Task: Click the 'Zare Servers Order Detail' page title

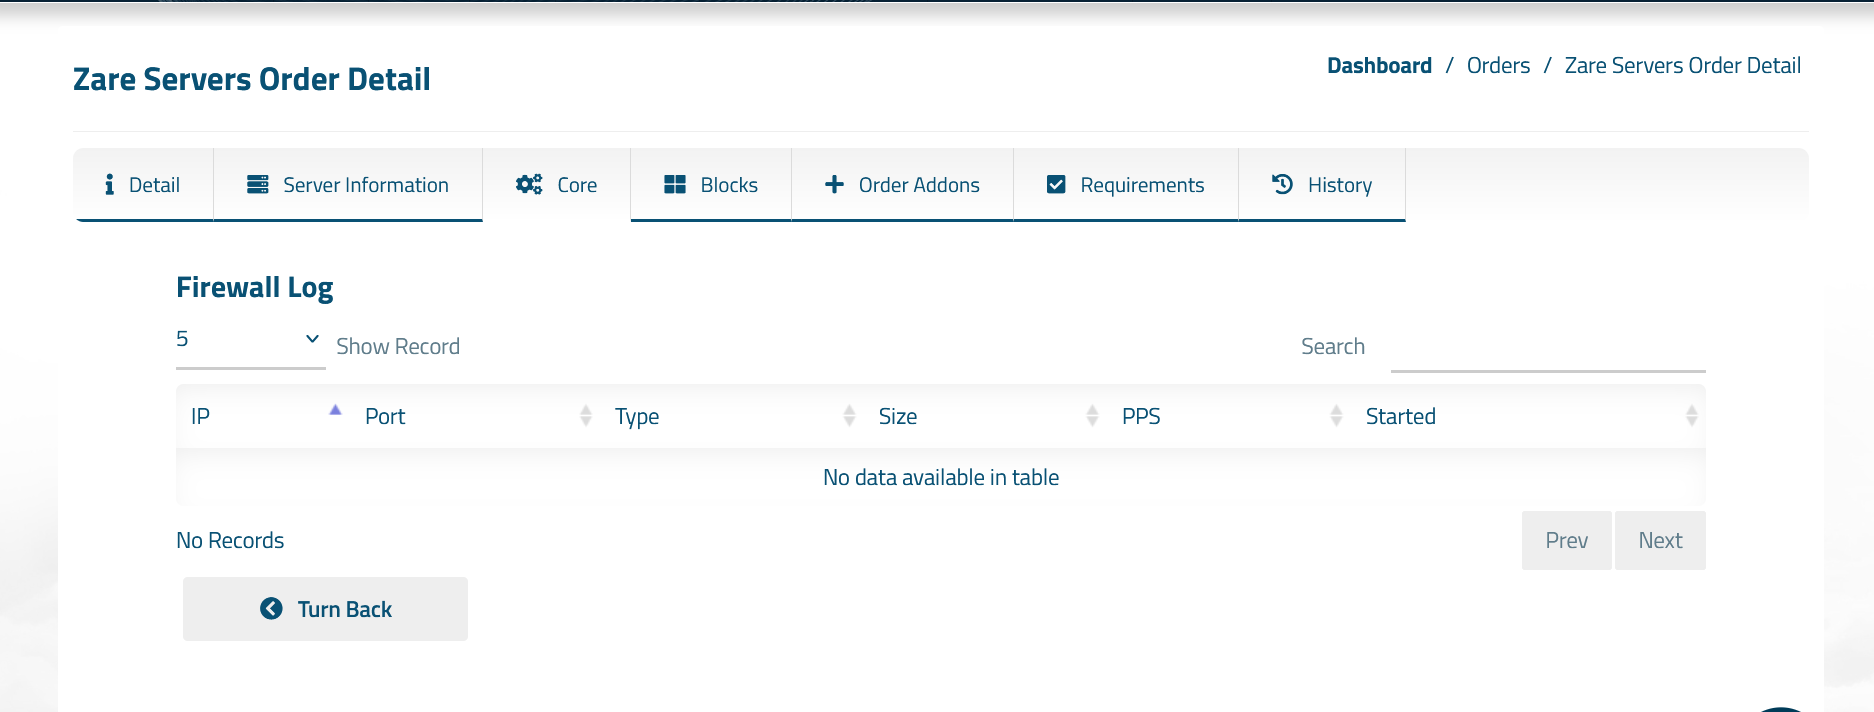Action: (252, 79)
